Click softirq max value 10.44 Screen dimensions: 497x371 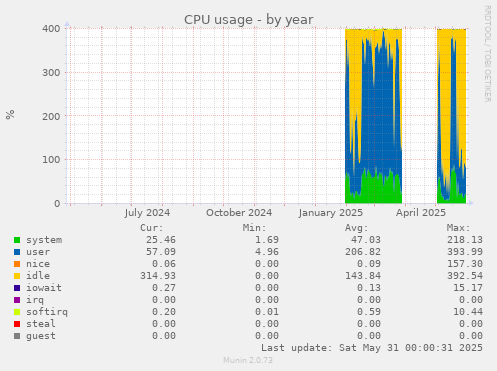468,312
